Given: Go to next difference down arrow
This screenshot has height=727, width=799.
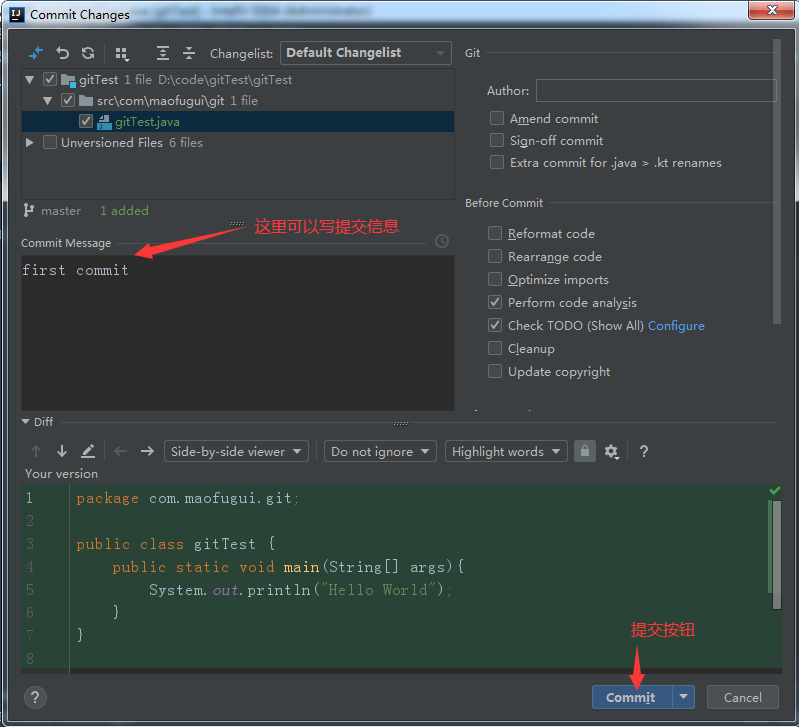Looking at the screenshot, I should click(62, 451).
